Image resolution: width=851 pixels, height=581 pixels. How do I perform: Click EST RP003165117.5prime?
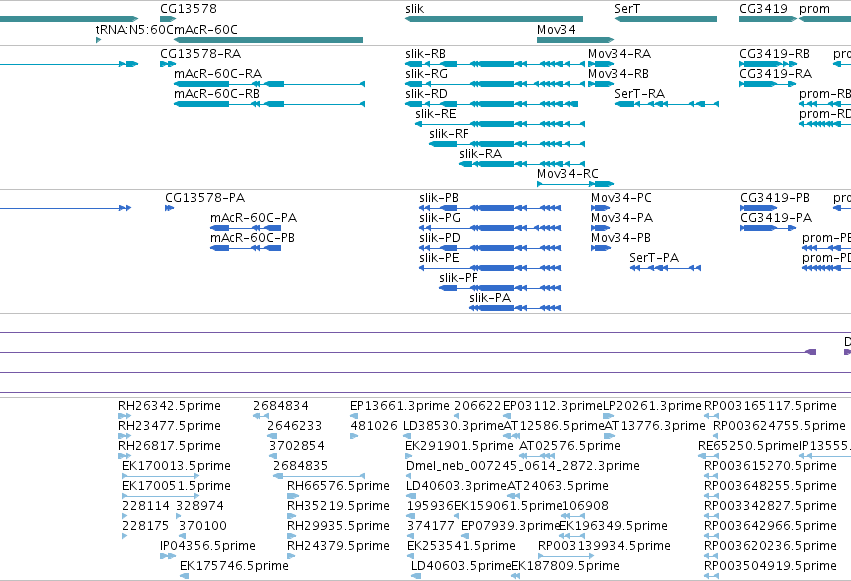click(711, 416)
